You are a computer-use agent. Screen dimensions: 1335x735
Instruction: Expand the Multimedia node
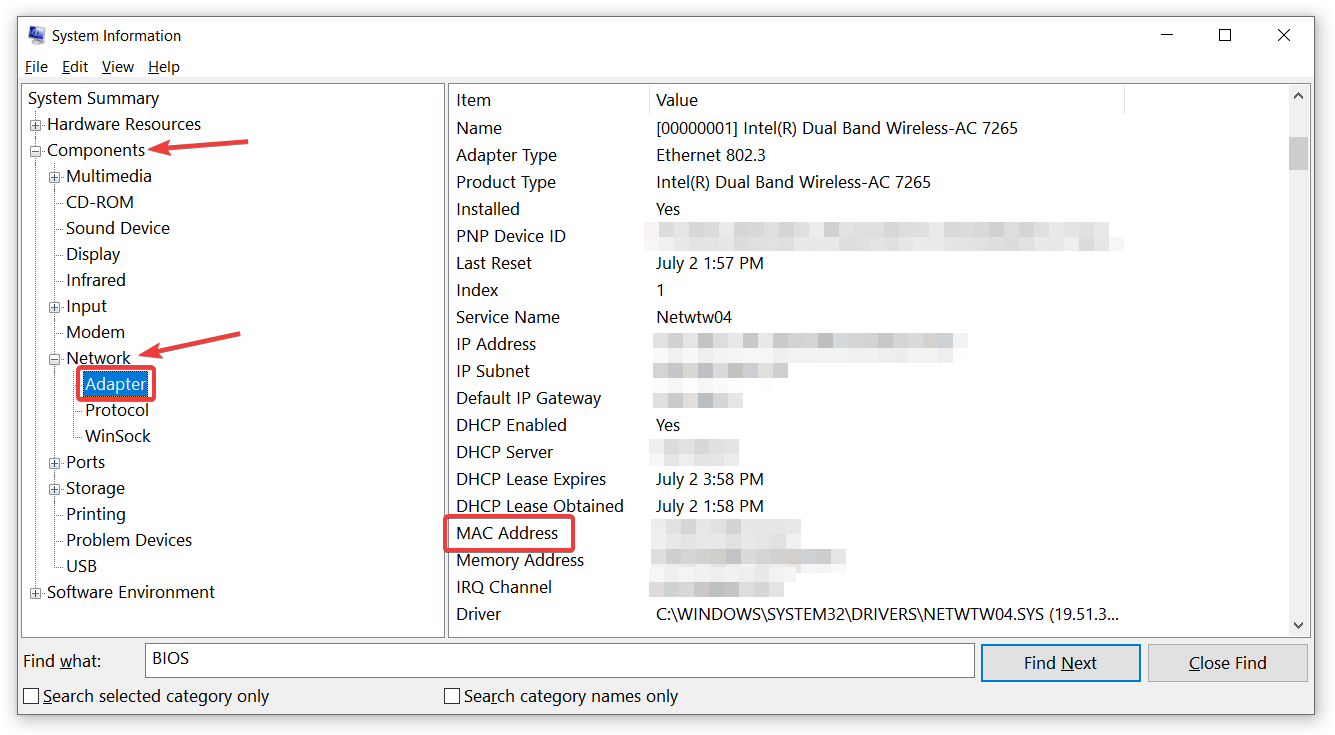tap(55, 177)
